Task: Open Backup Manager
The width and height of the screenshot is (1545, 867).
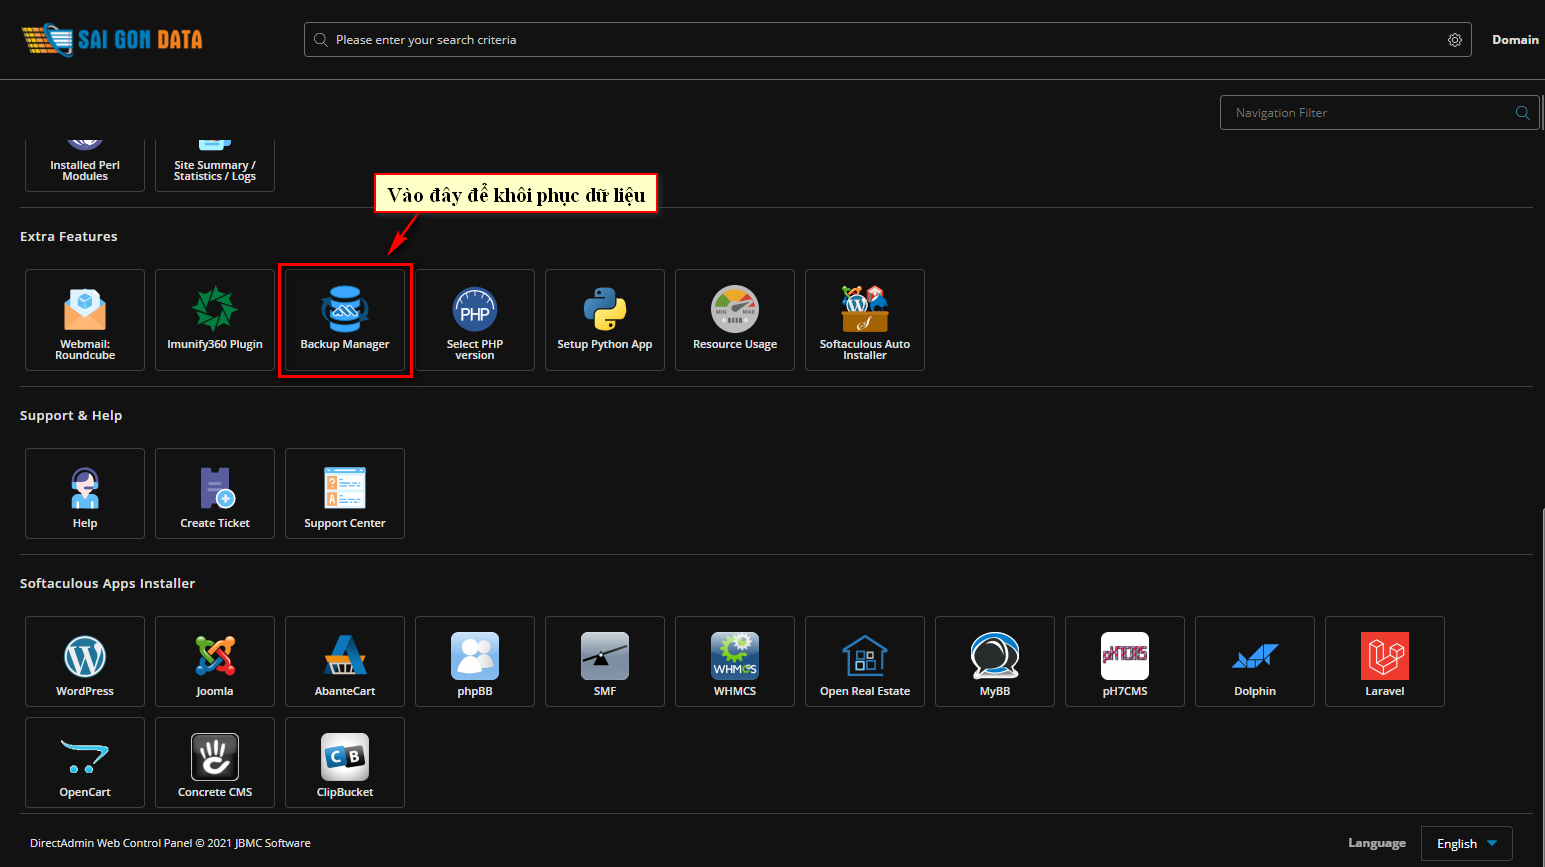Action: (345, 320)
